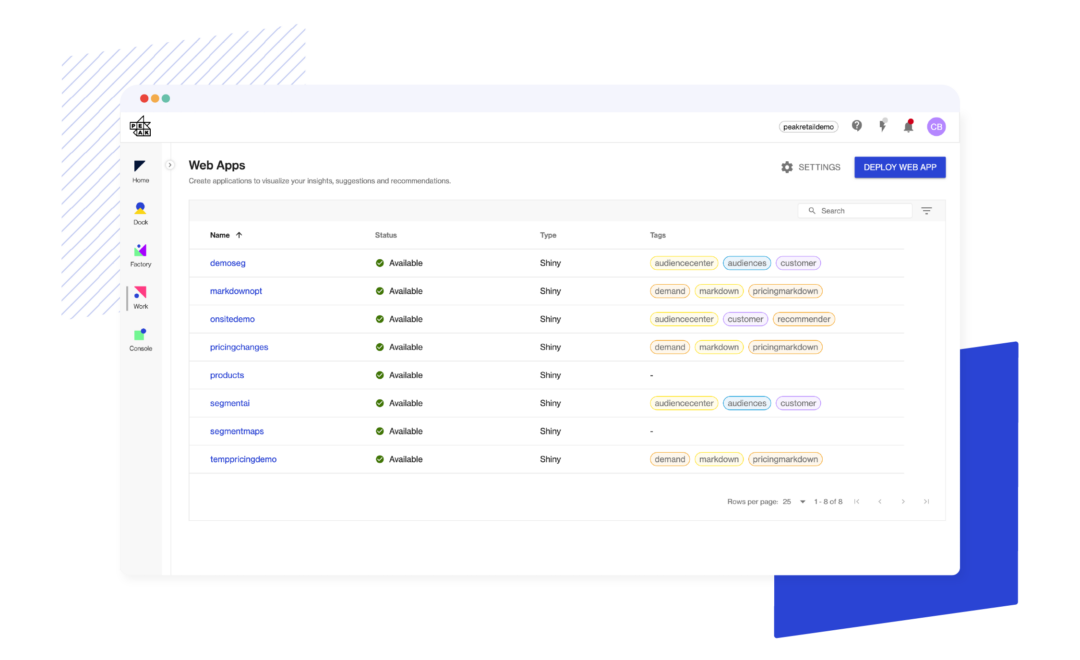This screenshot has width=1080, height=660.
Task: Open the Dock section in sidebar
Action: click(140, 212)
